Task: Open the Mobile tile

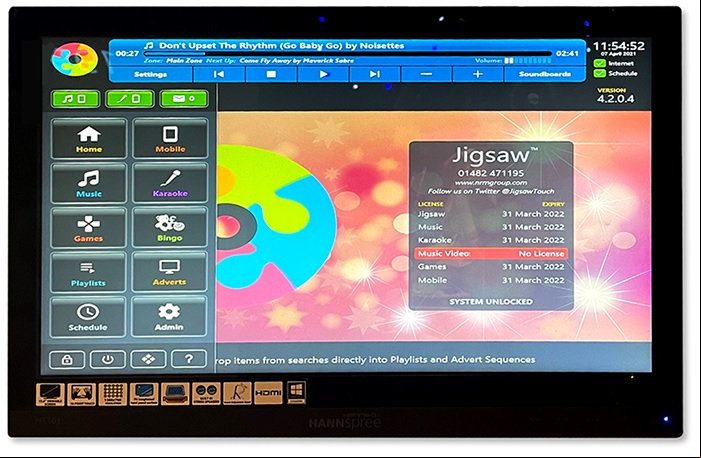Action: [170, 138]
